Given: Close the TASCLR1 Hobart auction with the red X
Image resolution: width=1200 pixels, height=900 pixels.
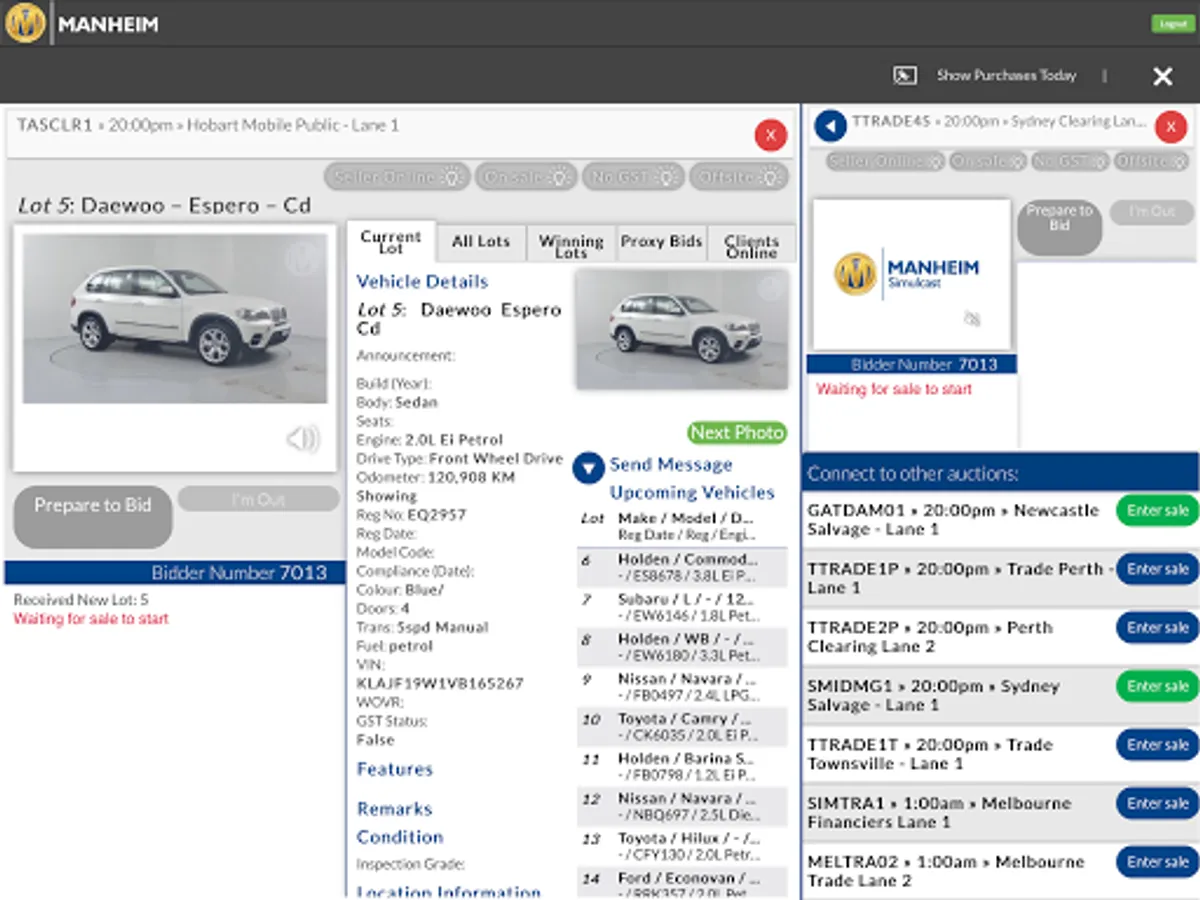Looking at the screenshot, I should point(770,135).
